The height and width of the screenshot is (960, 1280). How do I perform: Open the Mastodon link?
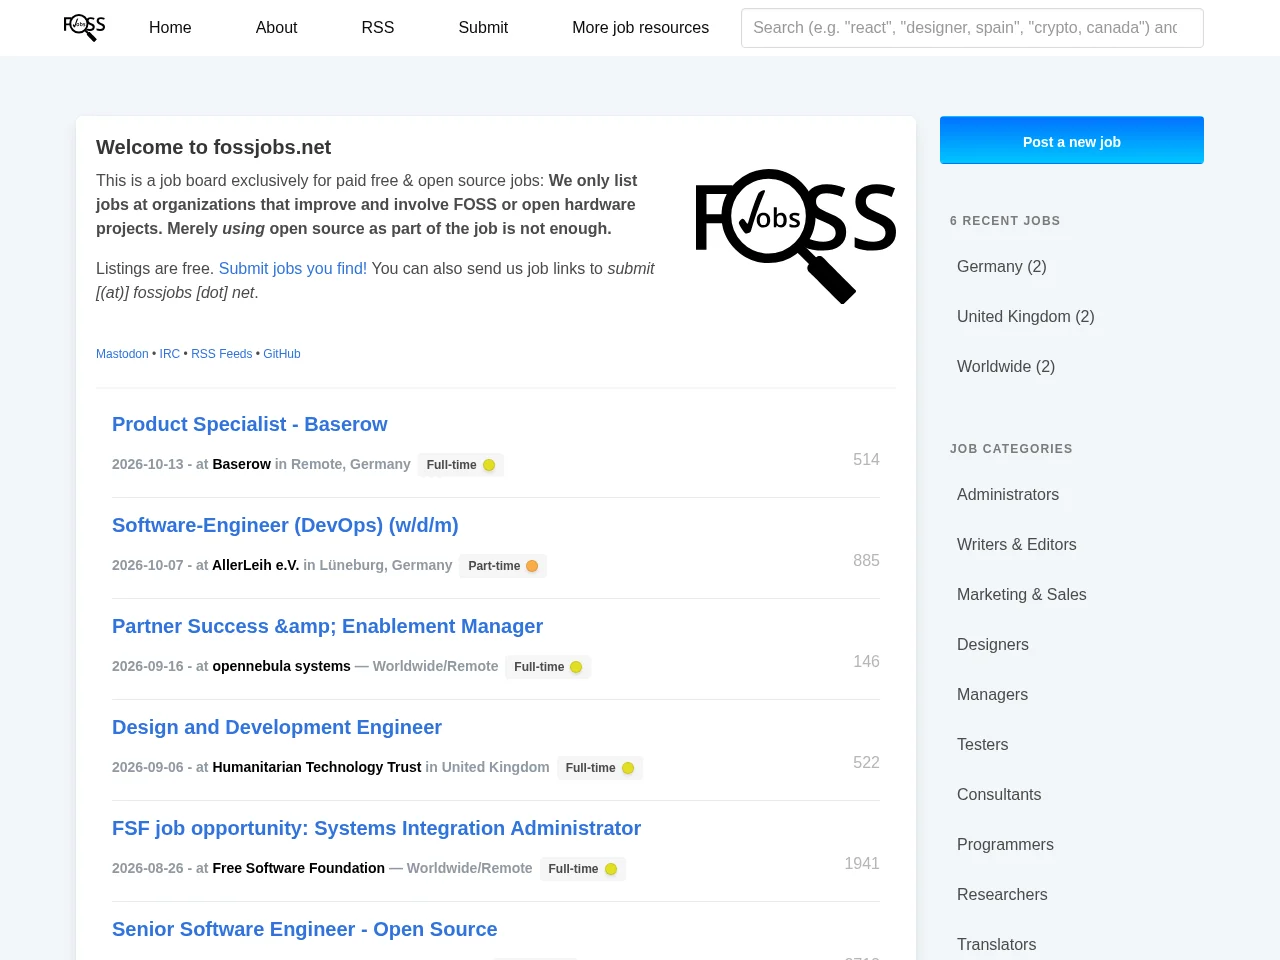(x=122, y=354)
